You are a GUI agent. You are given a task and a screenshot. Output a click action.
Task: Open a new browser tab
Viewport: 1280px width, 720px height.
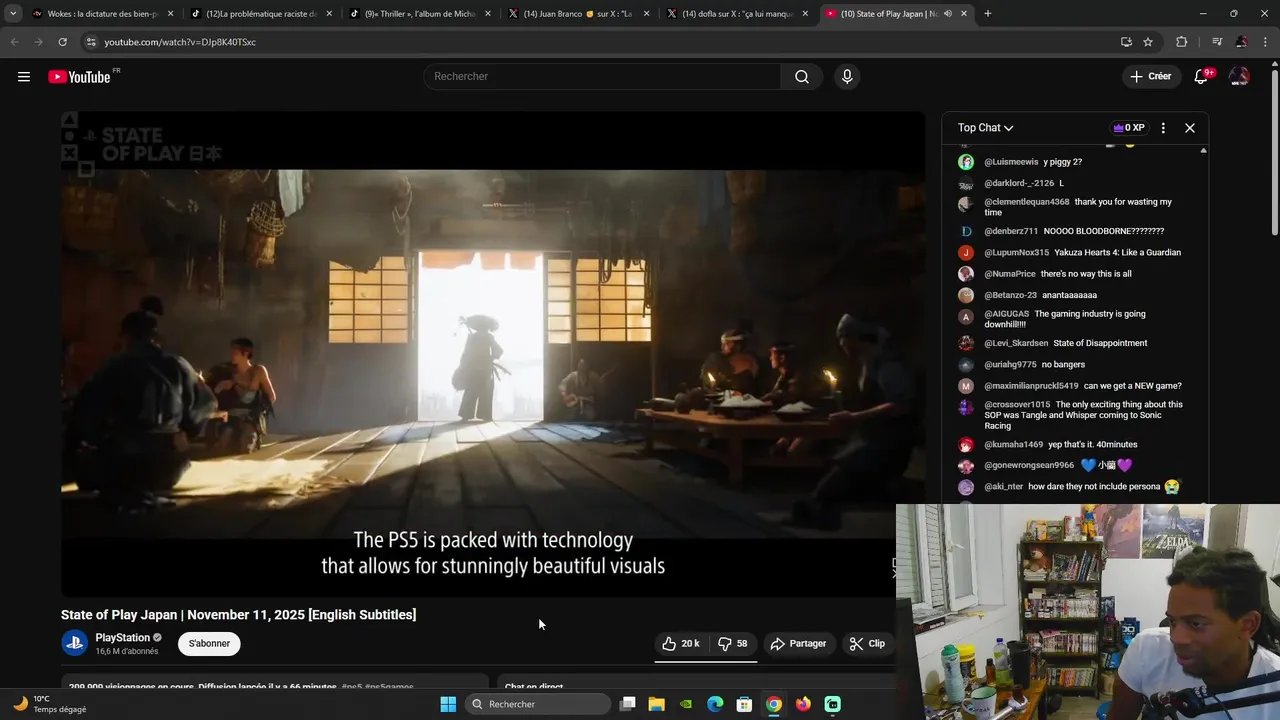point(988,14)
